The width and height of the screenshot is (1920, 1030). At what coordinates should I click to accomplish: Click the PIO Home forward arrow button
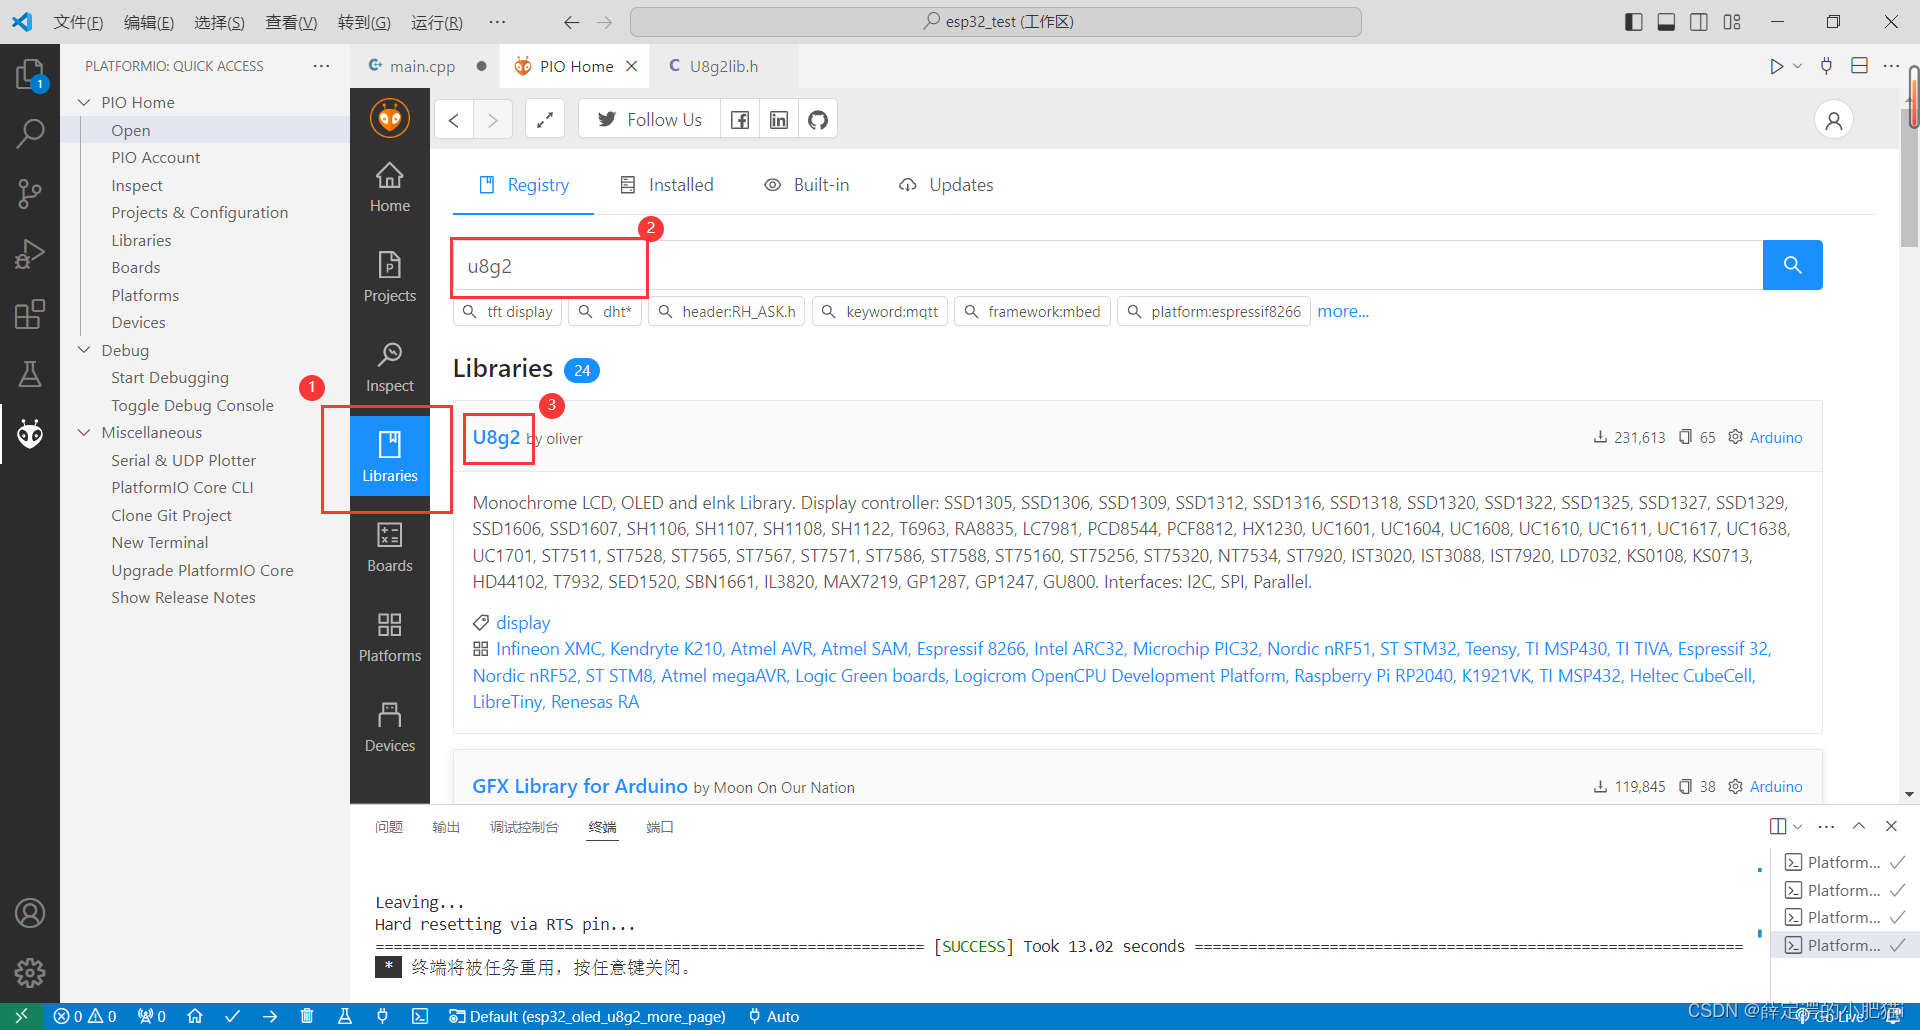pos(493,120)
